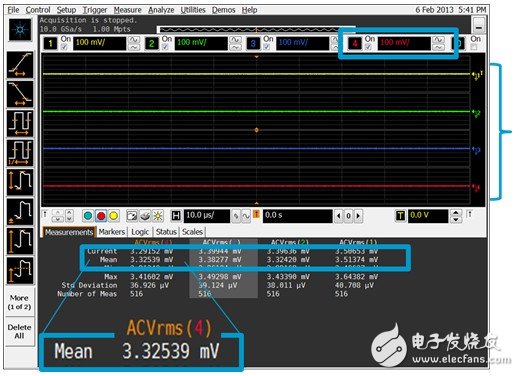Open the File menu
Image resolution: width=519 pixels, height=376 pixels.
14,10
